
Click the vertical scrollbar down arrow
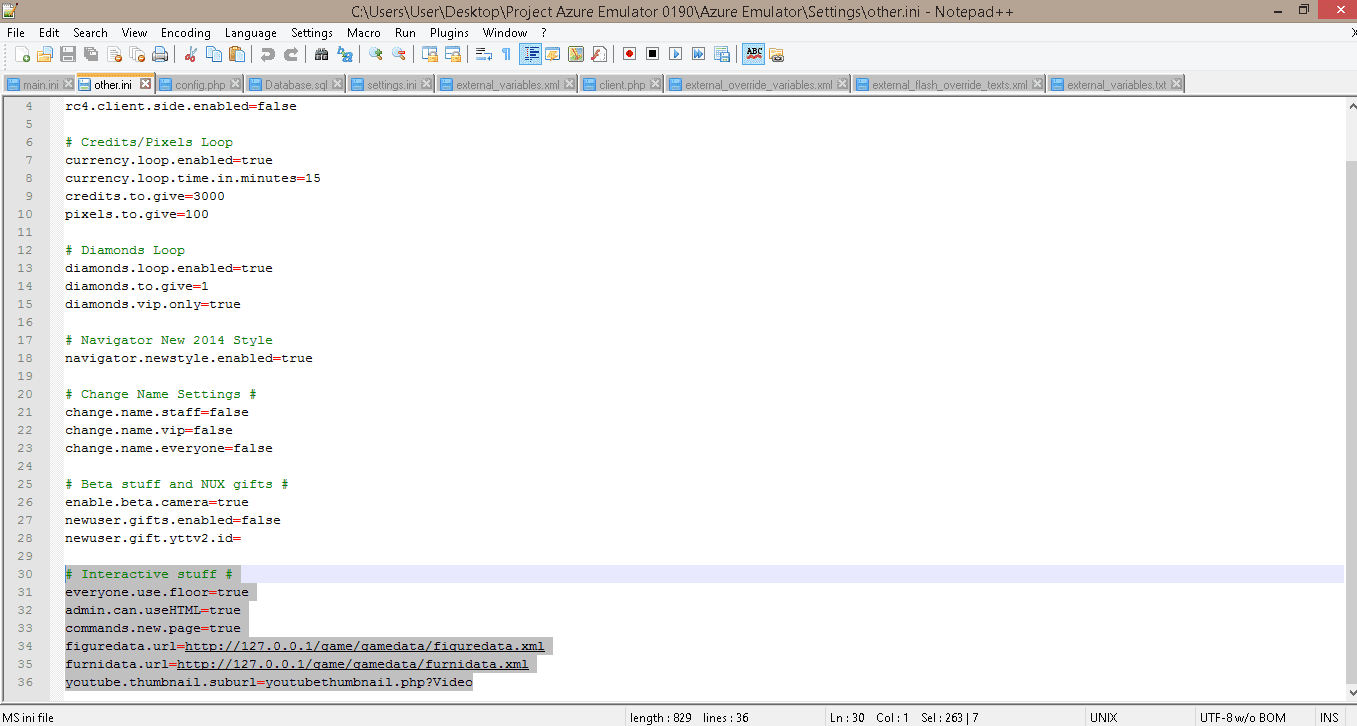(x=1351, y=694)
